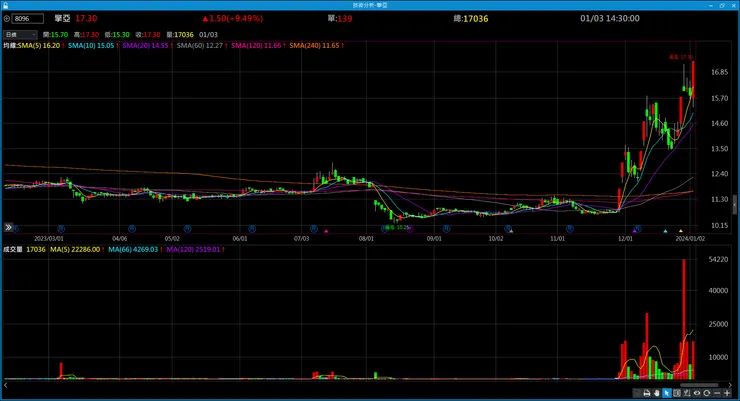
Task: Click the 16.85 price axis label
Action: (719, 72)
